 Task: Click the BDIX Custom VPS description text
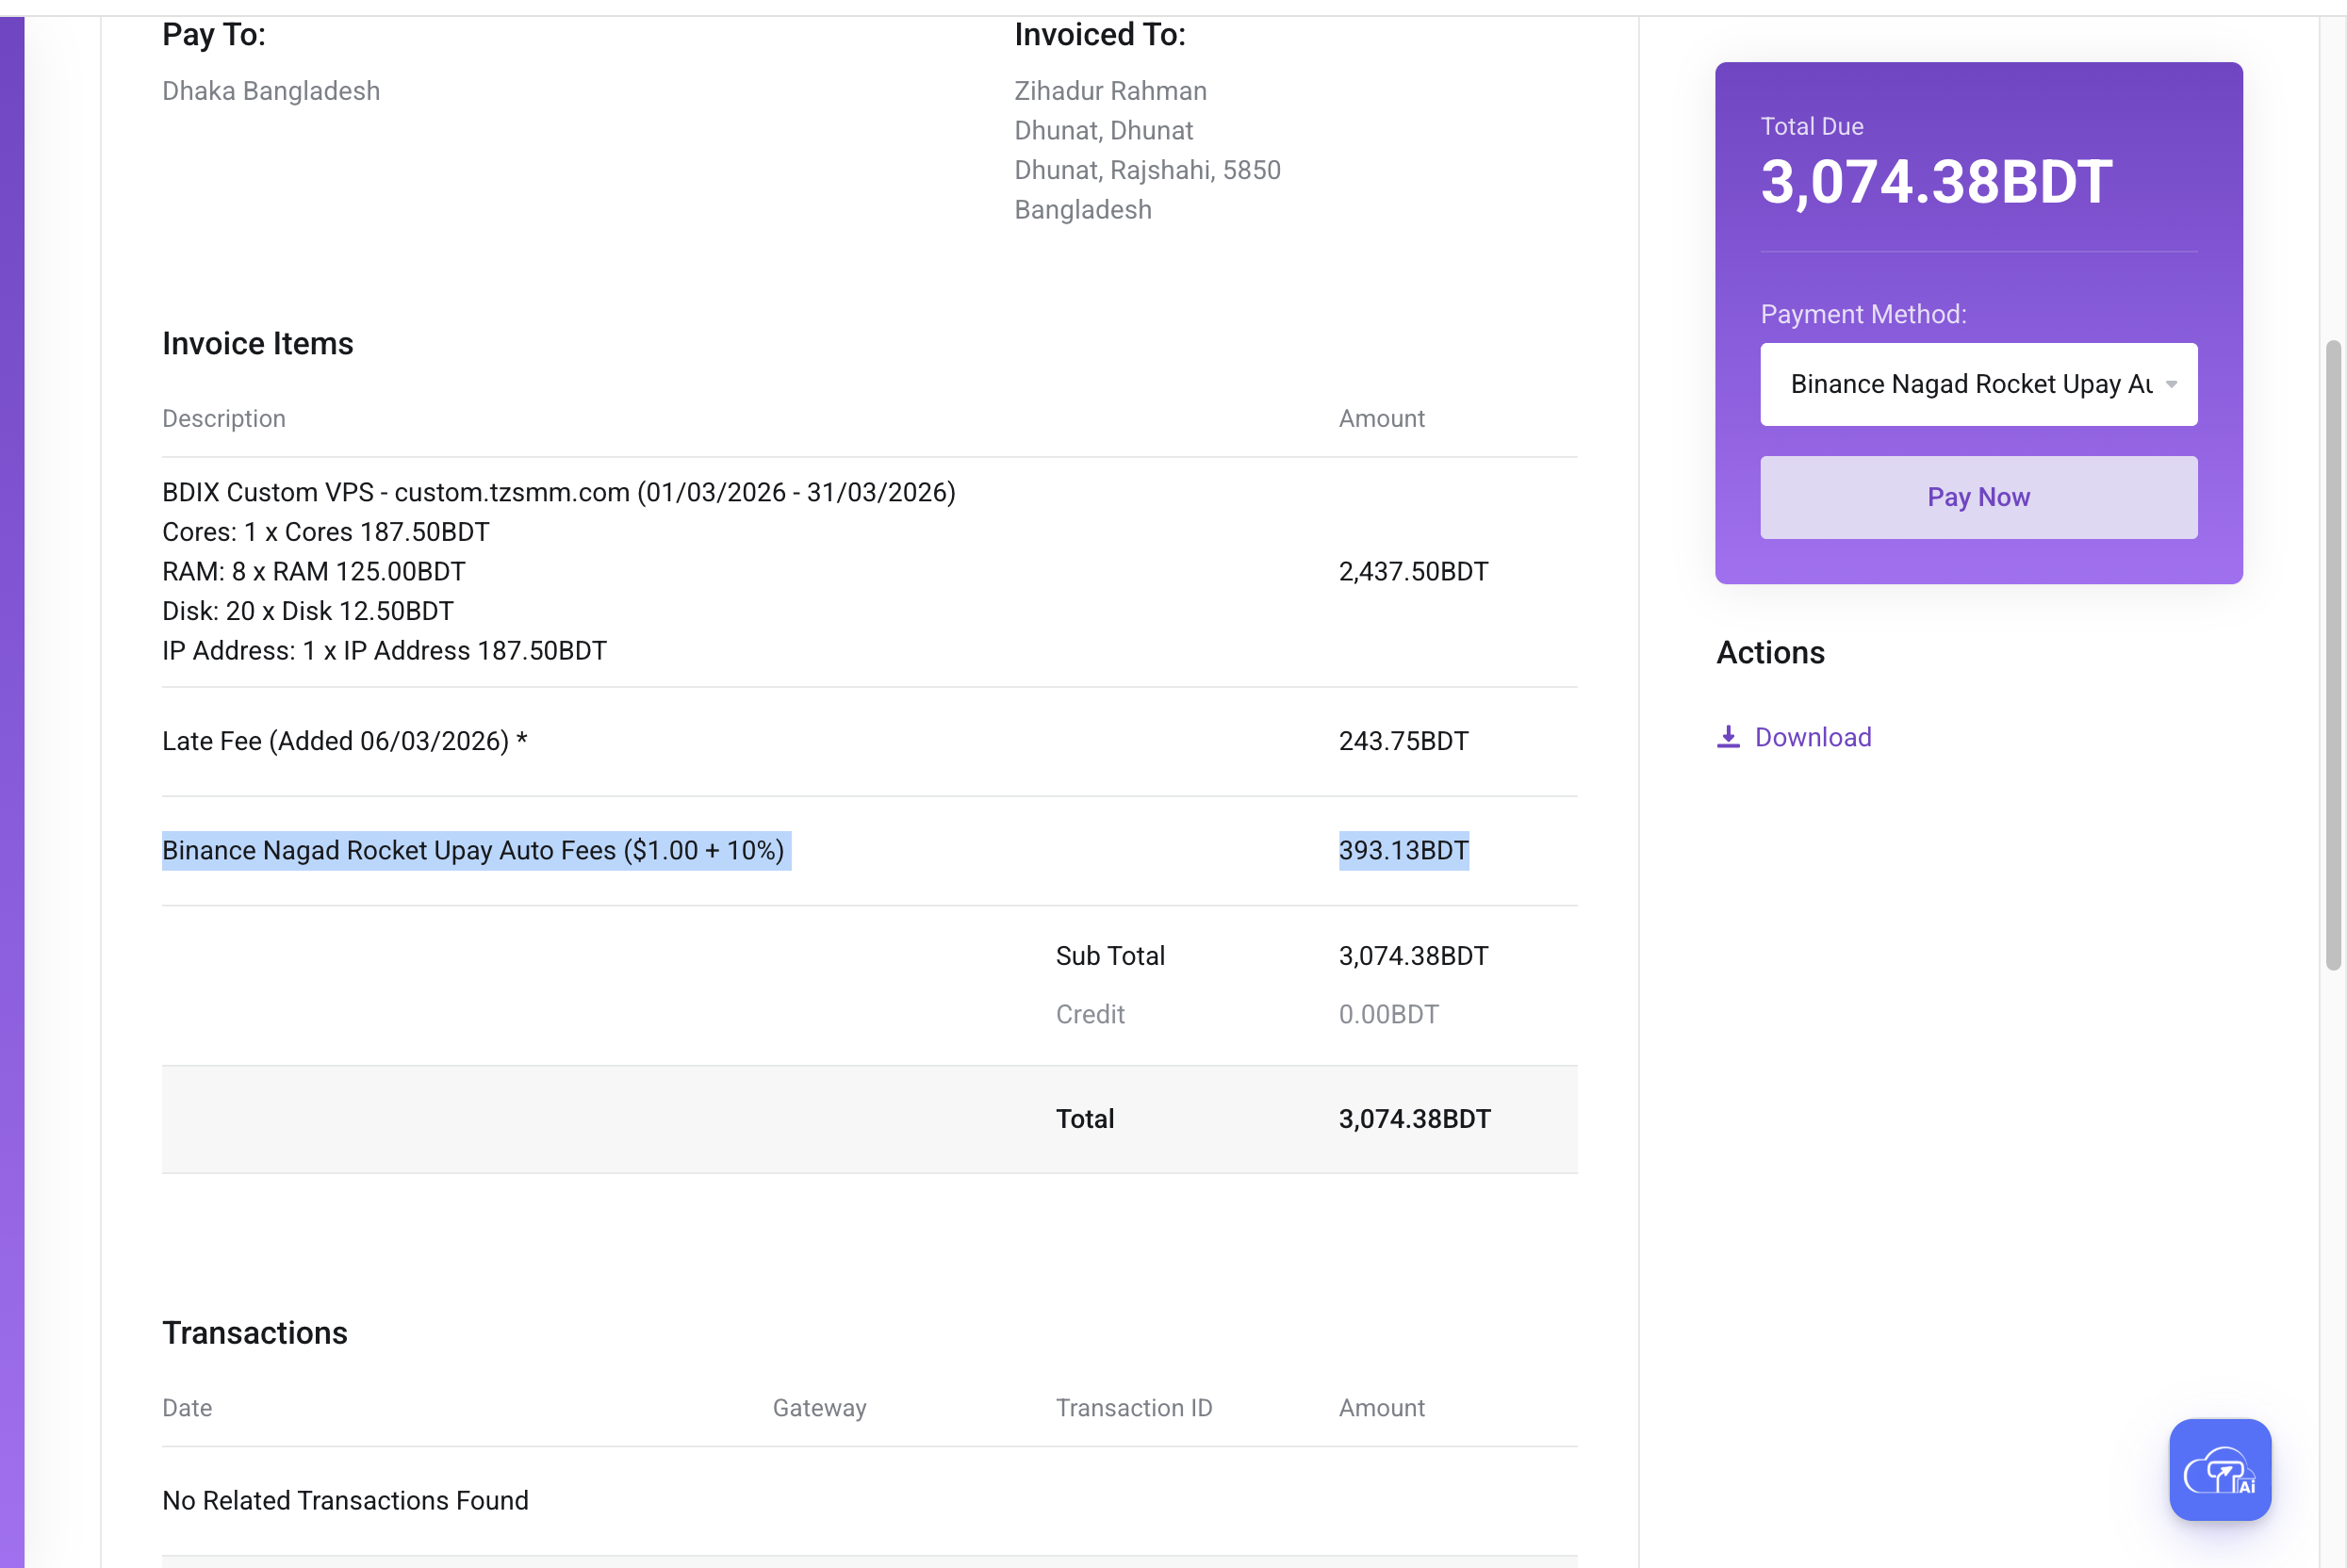point(558,492)
